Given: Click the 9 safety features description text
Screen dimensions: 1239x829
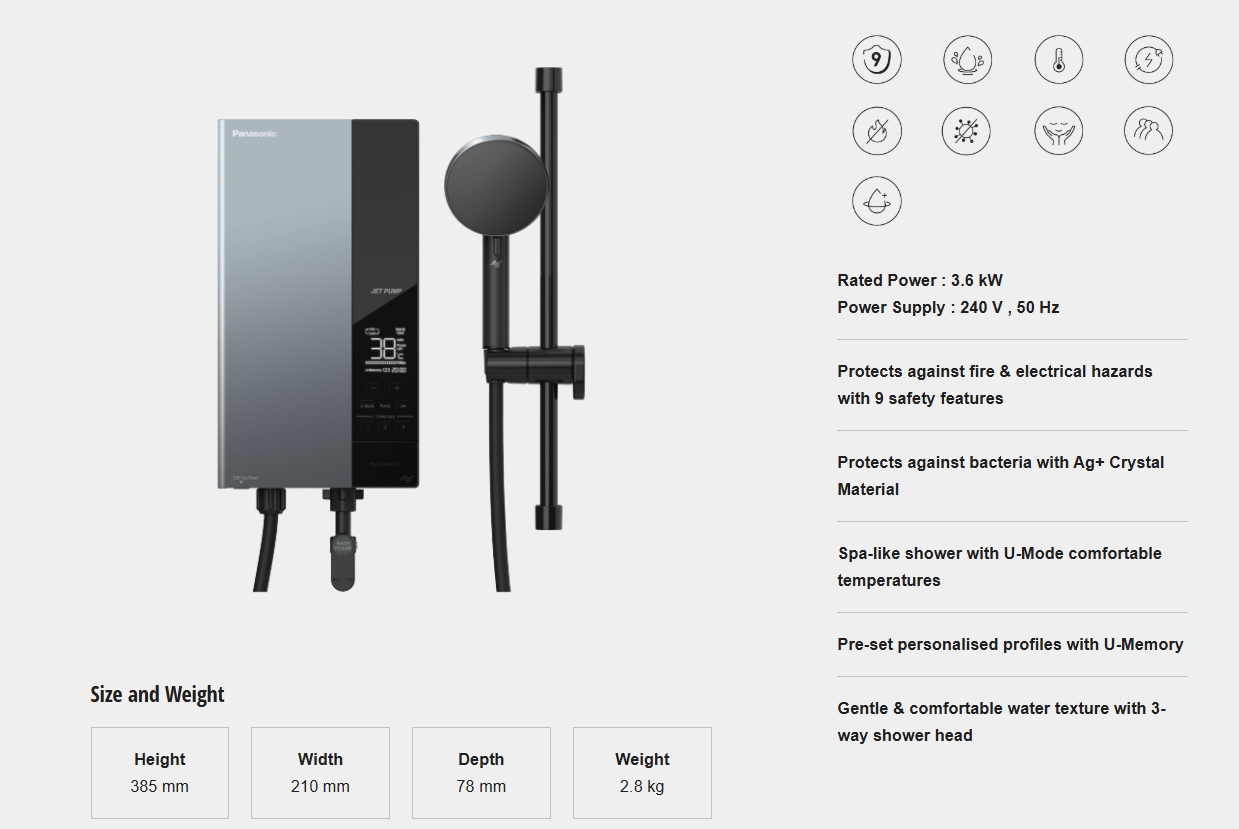Looking at the screenshot, I should click(995, 385).
